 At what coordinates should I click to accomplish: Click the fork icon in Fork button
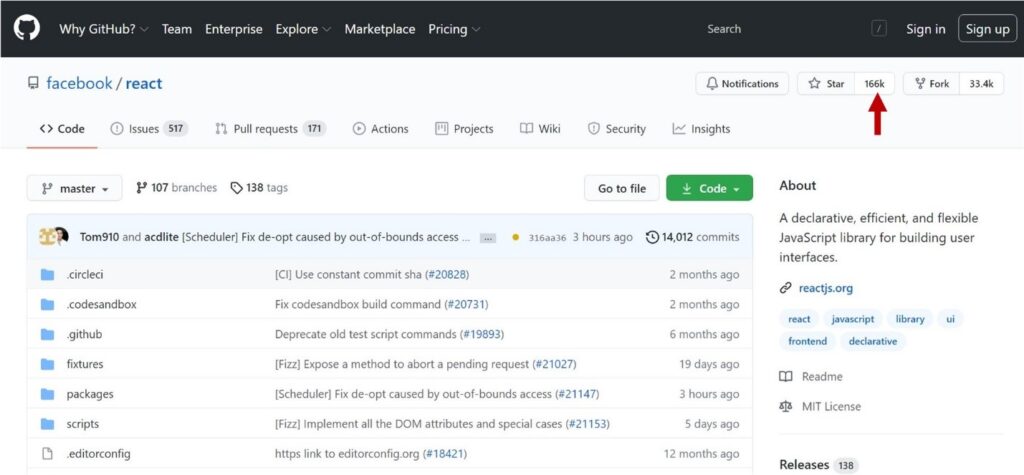click(x=920, y=84)
